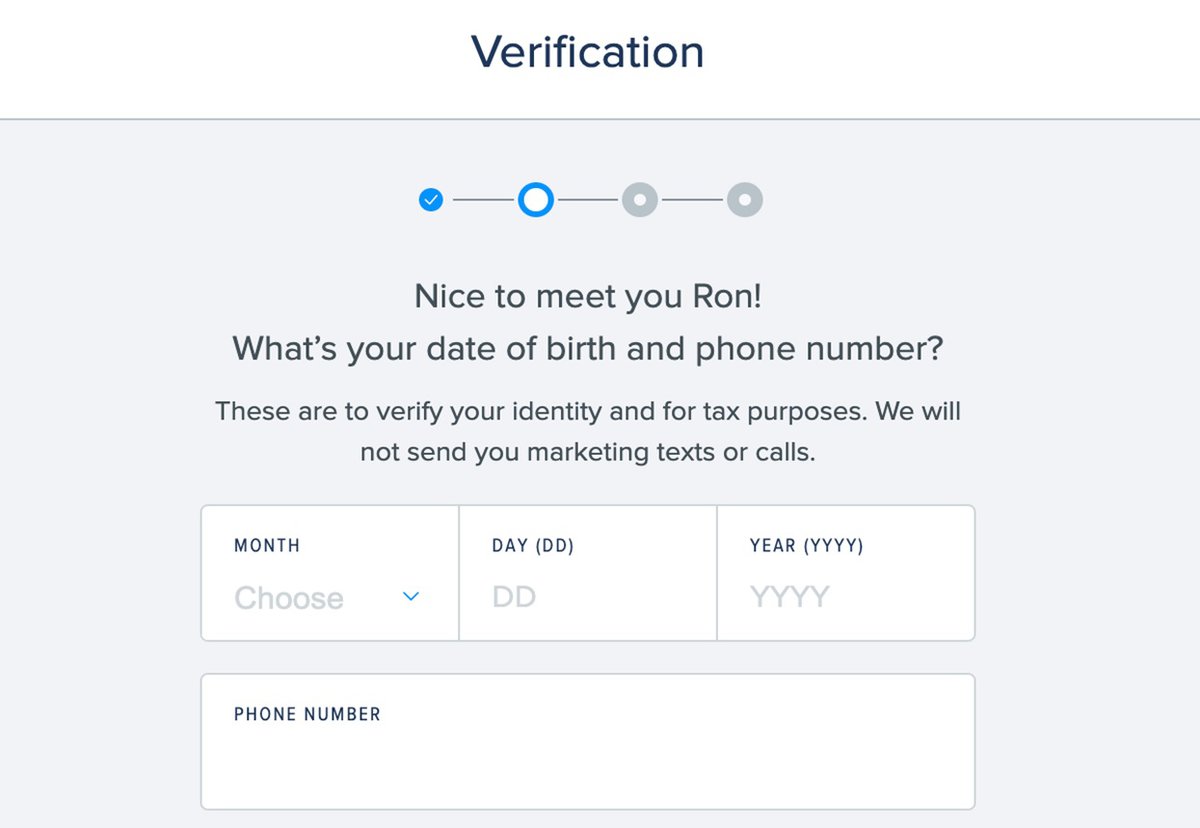Click the 'Nice to meet you Ron!' greeting
The height and width of the screenshot is (828, 1200).
(x=588, y=297)
